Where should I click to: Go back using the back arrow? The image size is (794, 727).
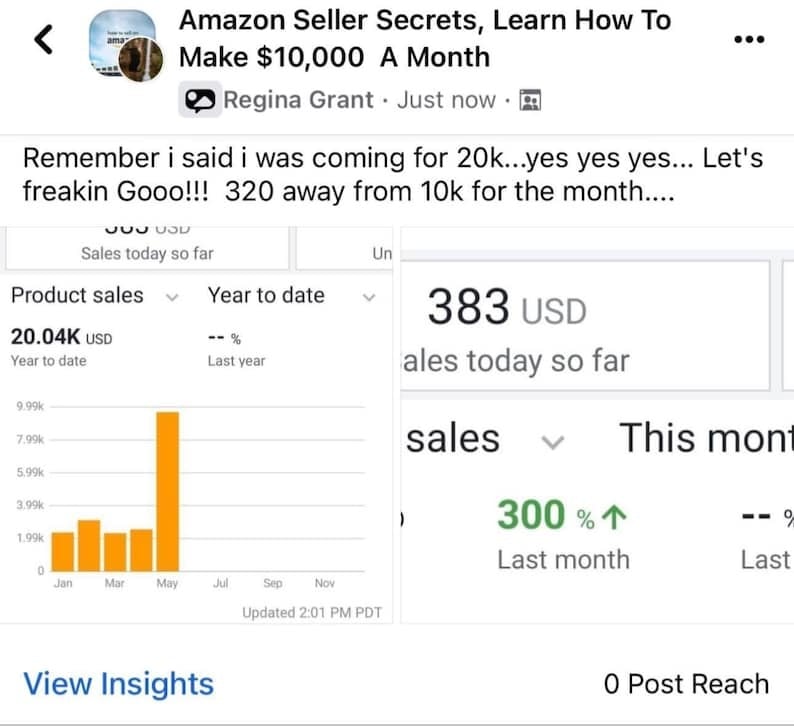43,40
